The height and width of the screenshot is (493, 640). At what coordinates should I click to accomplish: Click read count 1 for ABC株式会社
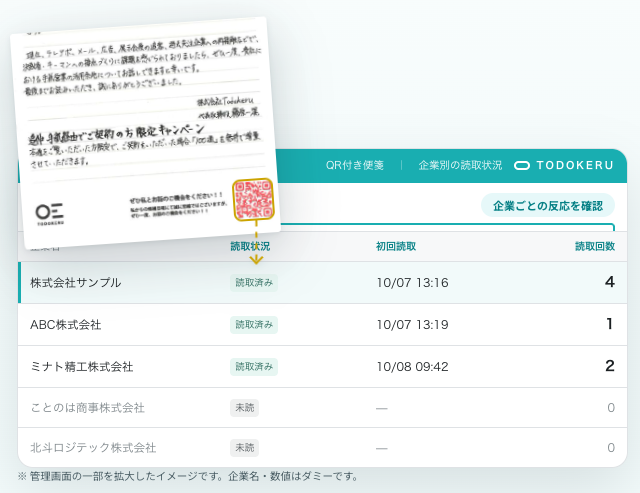pos(610,324)
